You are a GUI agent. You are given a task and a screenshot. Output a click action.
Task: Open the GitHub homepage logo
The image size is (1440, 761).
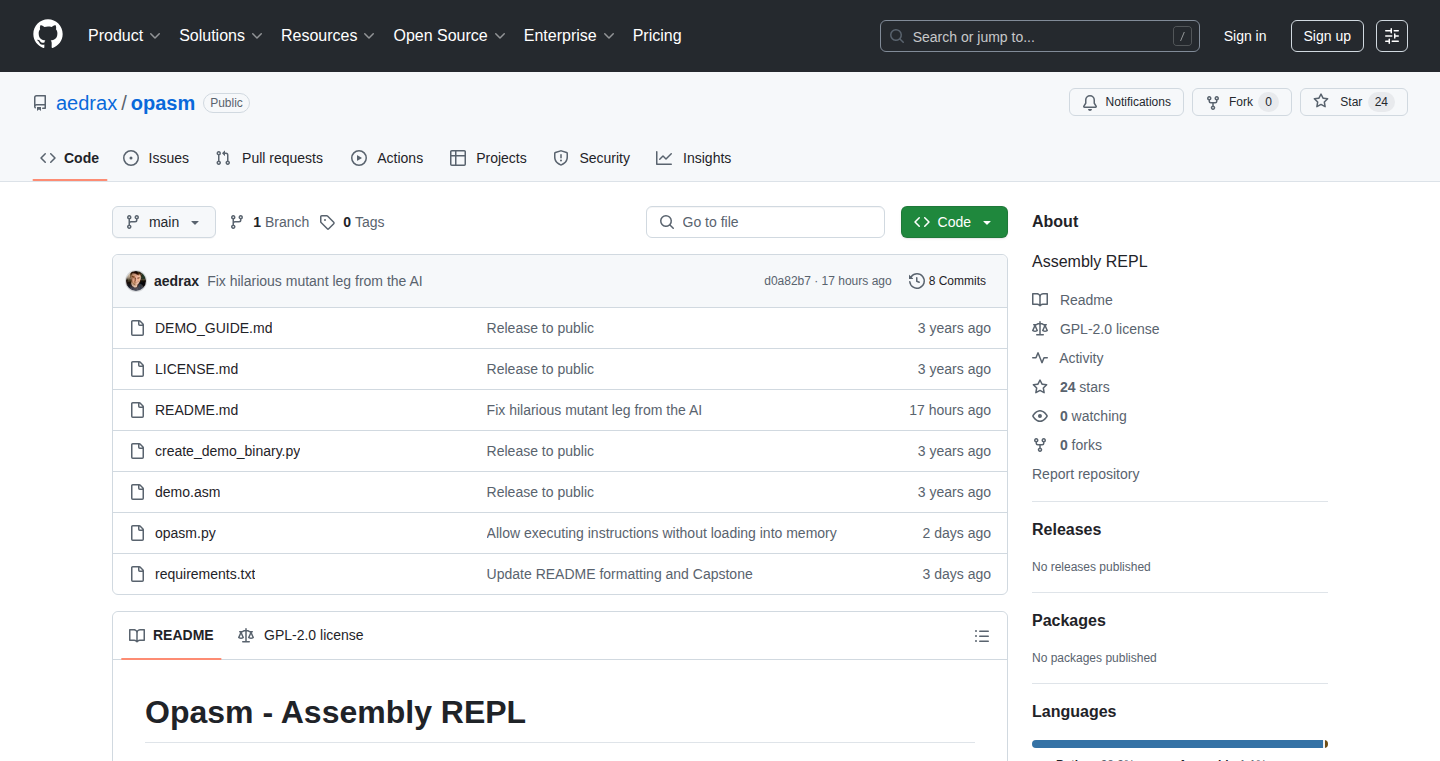[x=48, y=35]
